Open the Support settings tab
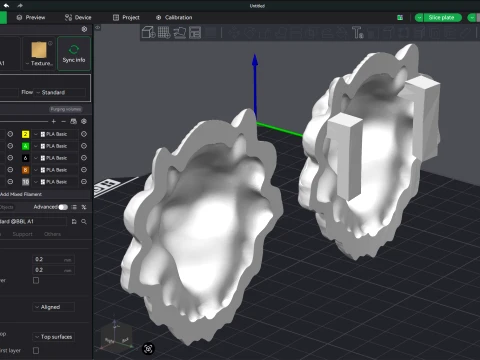Screen dimensions: 480x360 click(23, 234)
